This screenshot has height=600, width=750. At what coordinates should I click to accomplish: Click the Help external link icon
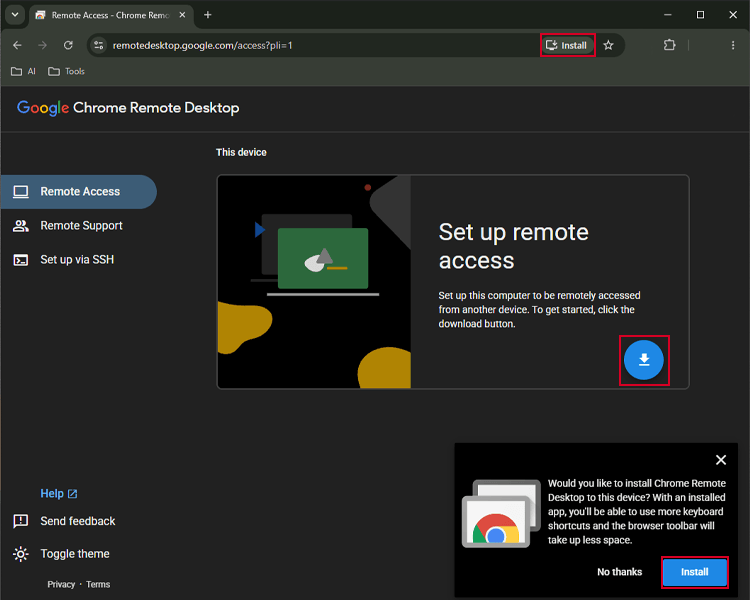pos(72,494)
